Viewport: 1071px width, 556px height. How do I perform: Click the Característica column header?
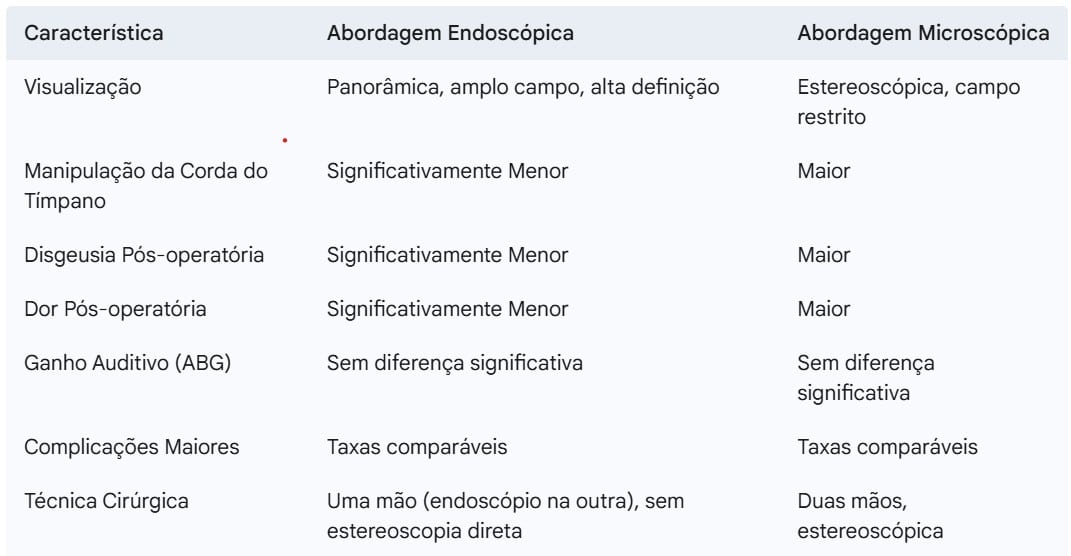(x=94, y=33)
